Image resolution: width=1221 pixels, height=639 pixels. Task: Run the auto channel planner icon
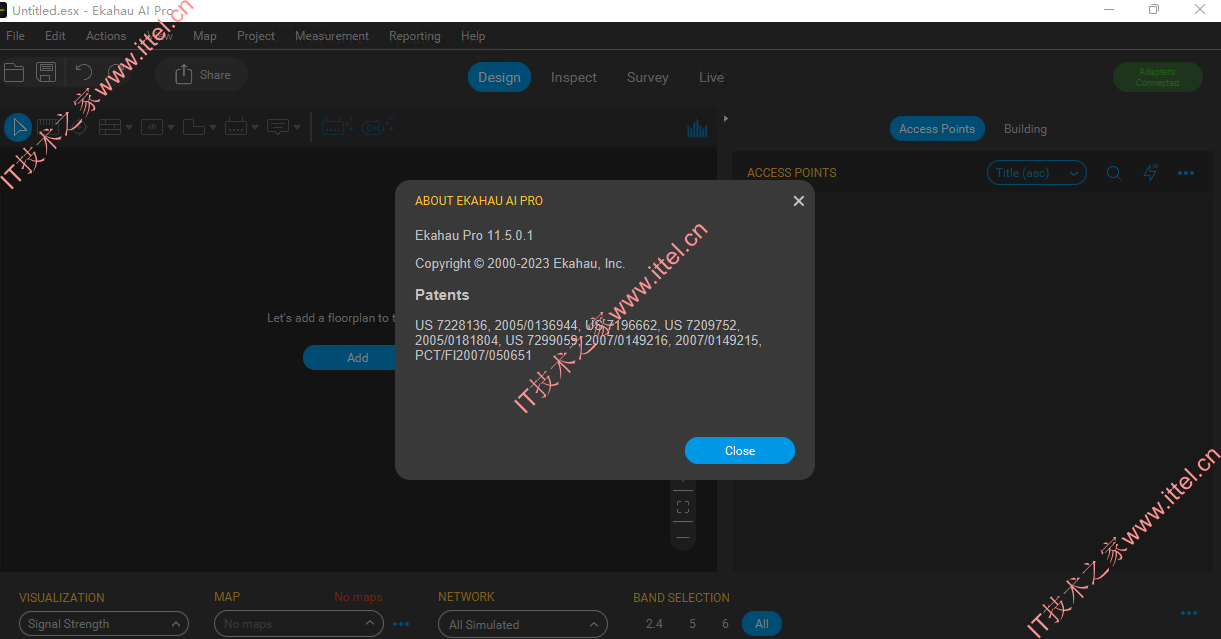click(x=377, y=127)
